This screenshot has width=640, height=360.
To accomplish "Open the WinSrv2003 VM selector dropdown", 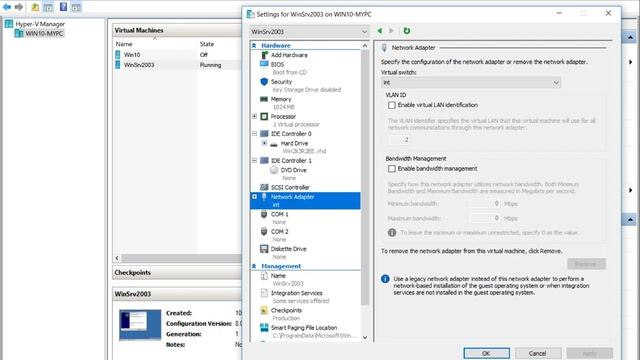I will (309, 31).
